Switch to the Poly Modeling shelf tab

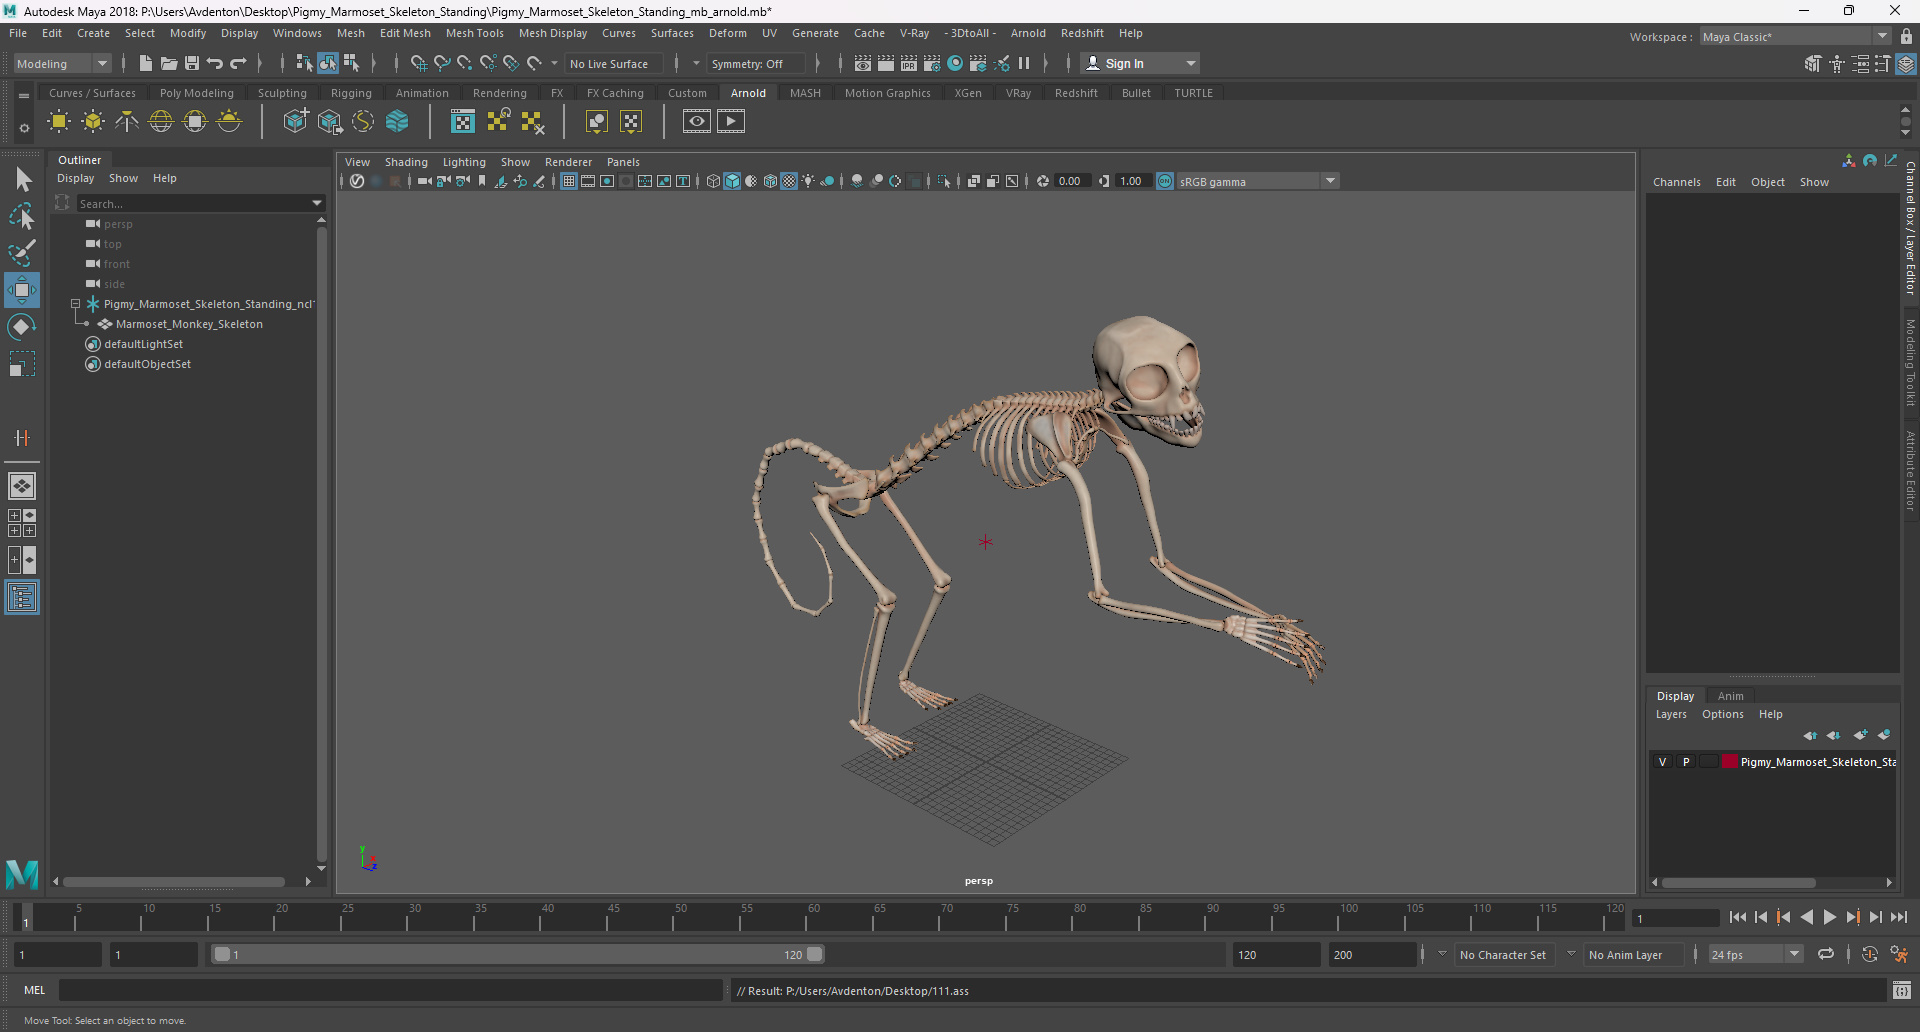click(197, 93)
